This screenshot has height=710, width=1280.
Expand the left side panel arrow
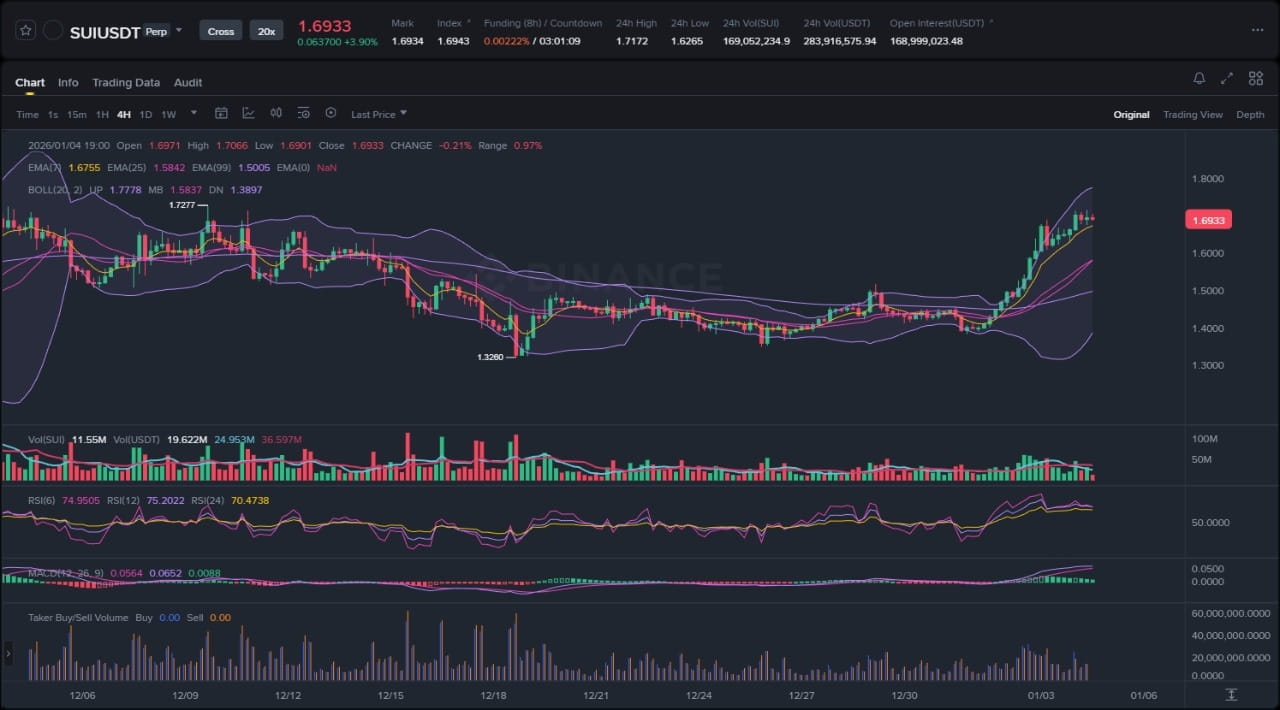[x=8, y=654]
